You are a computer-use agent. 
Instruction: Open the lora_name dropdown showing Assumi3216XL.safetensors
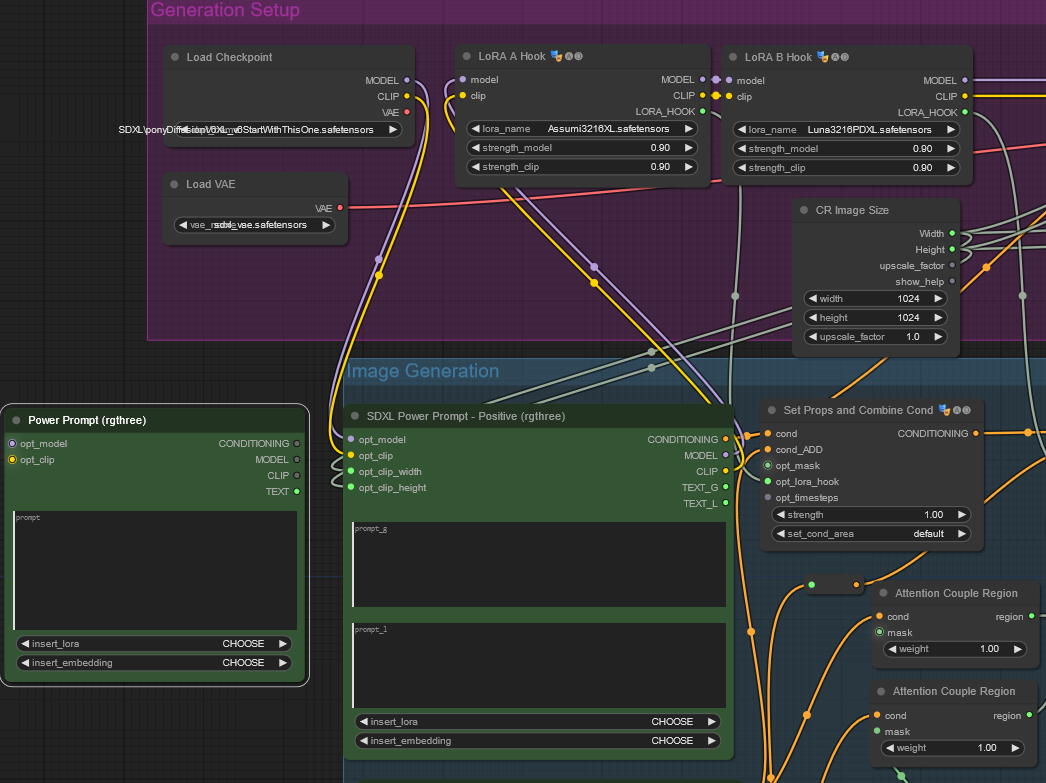(x=582, y=129)
